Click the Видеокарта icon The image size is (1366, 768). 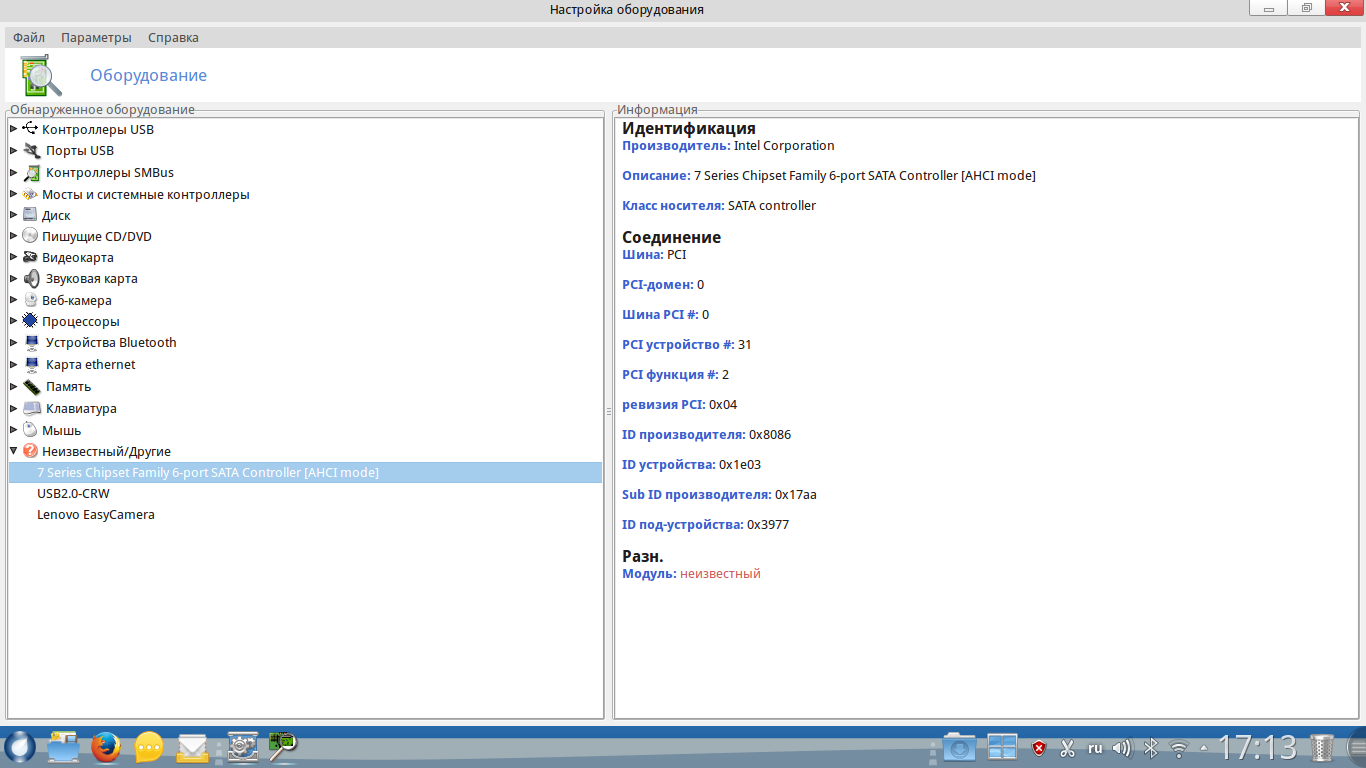pos(30,257)
